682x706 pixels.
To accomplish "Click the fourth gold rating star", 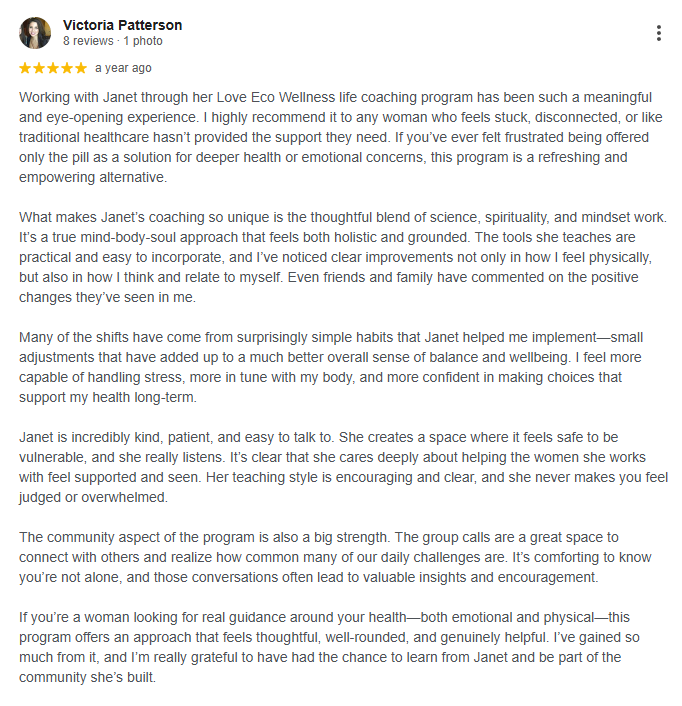I will 67,68.
